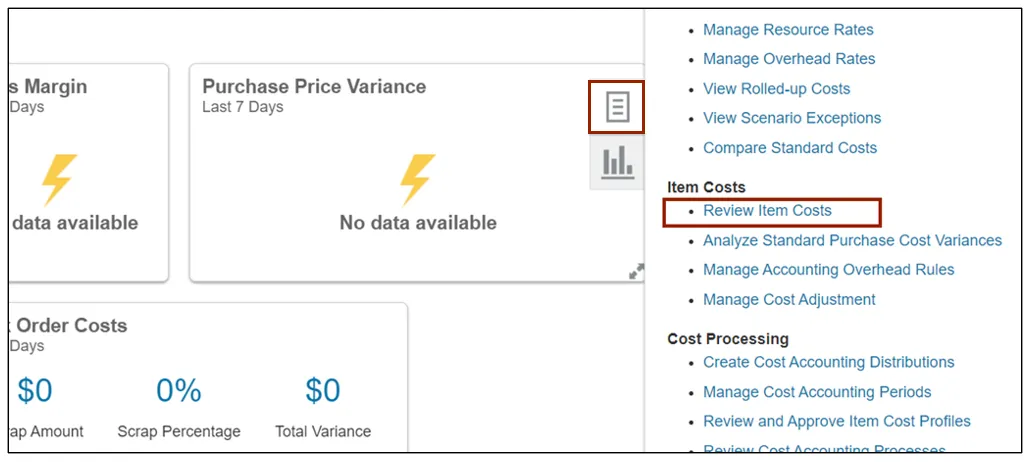The width and height of the screenshot is (1030, 462).
Task: Click the bar chart analytics icon
Action: (617, 161)
